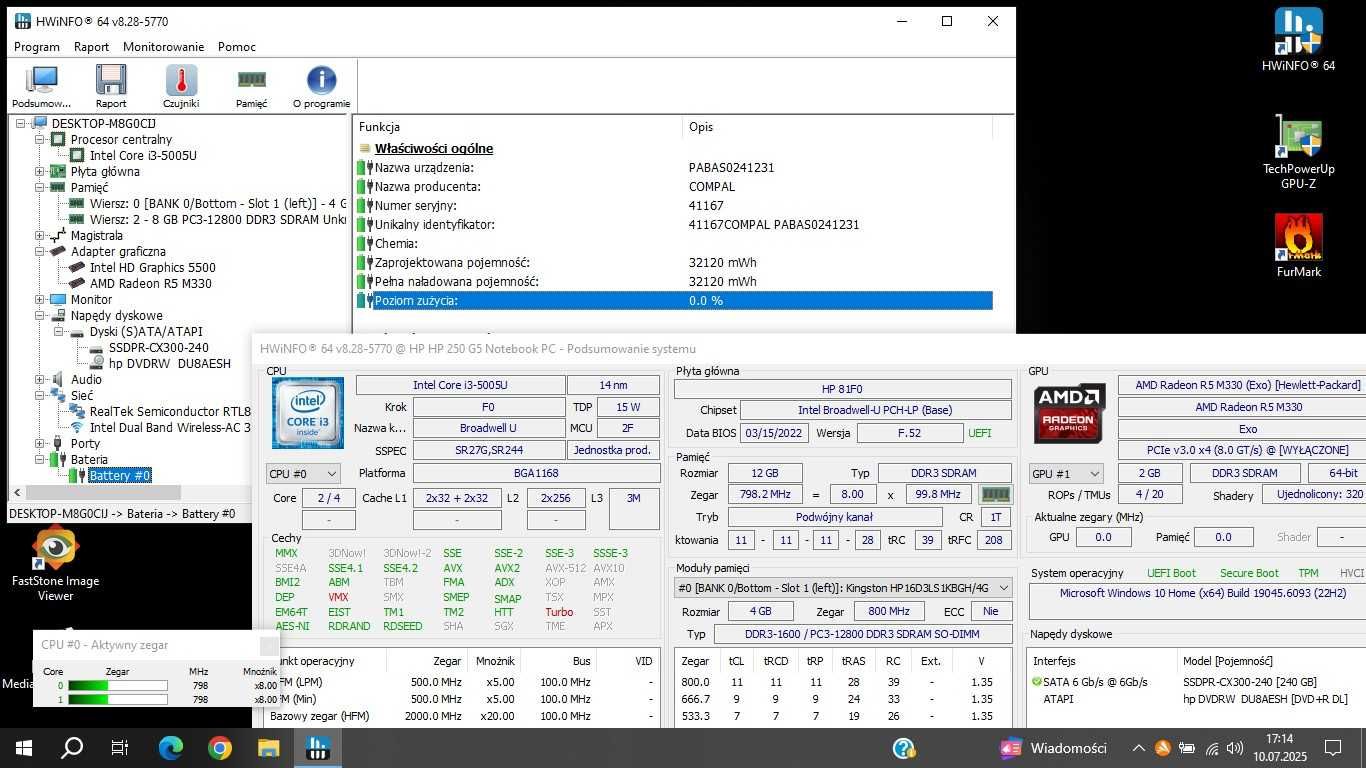Viewport: 1366px width, 768px height.
Task: Click the tree panel horizontal scrollbar
Action: (103, 492)
